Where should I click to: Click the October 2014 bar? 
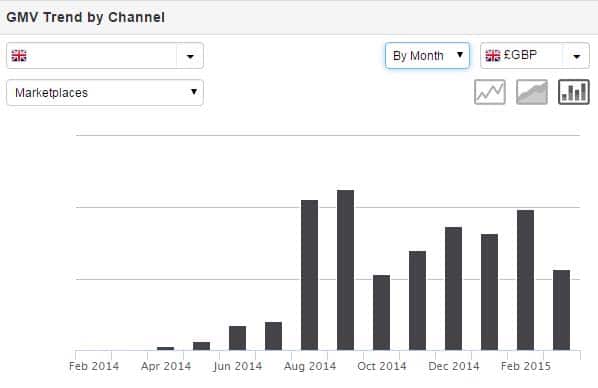click(x=381, y=312)
